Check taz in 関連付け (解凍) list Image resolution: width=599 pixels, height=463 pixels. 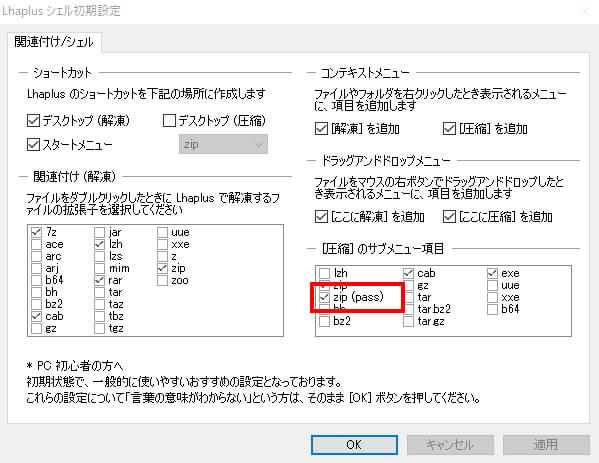click(99, 304)
